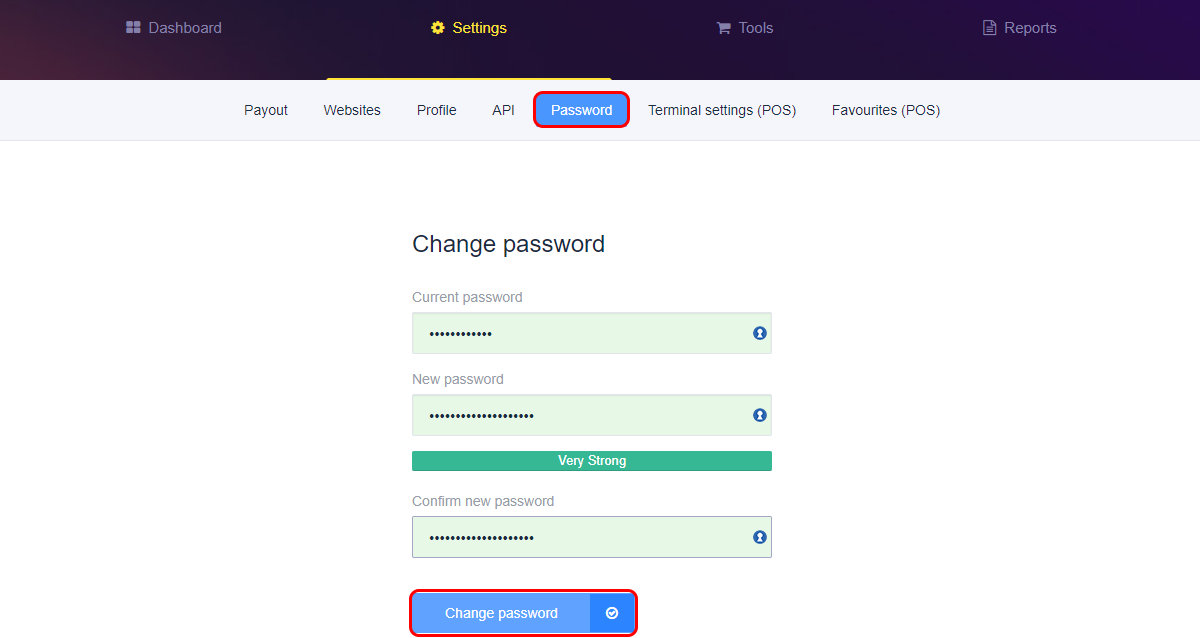Click keyhole icon in Confirm new password field
The height and width of the screenshot is (638, 1200).
coord(760,537)
